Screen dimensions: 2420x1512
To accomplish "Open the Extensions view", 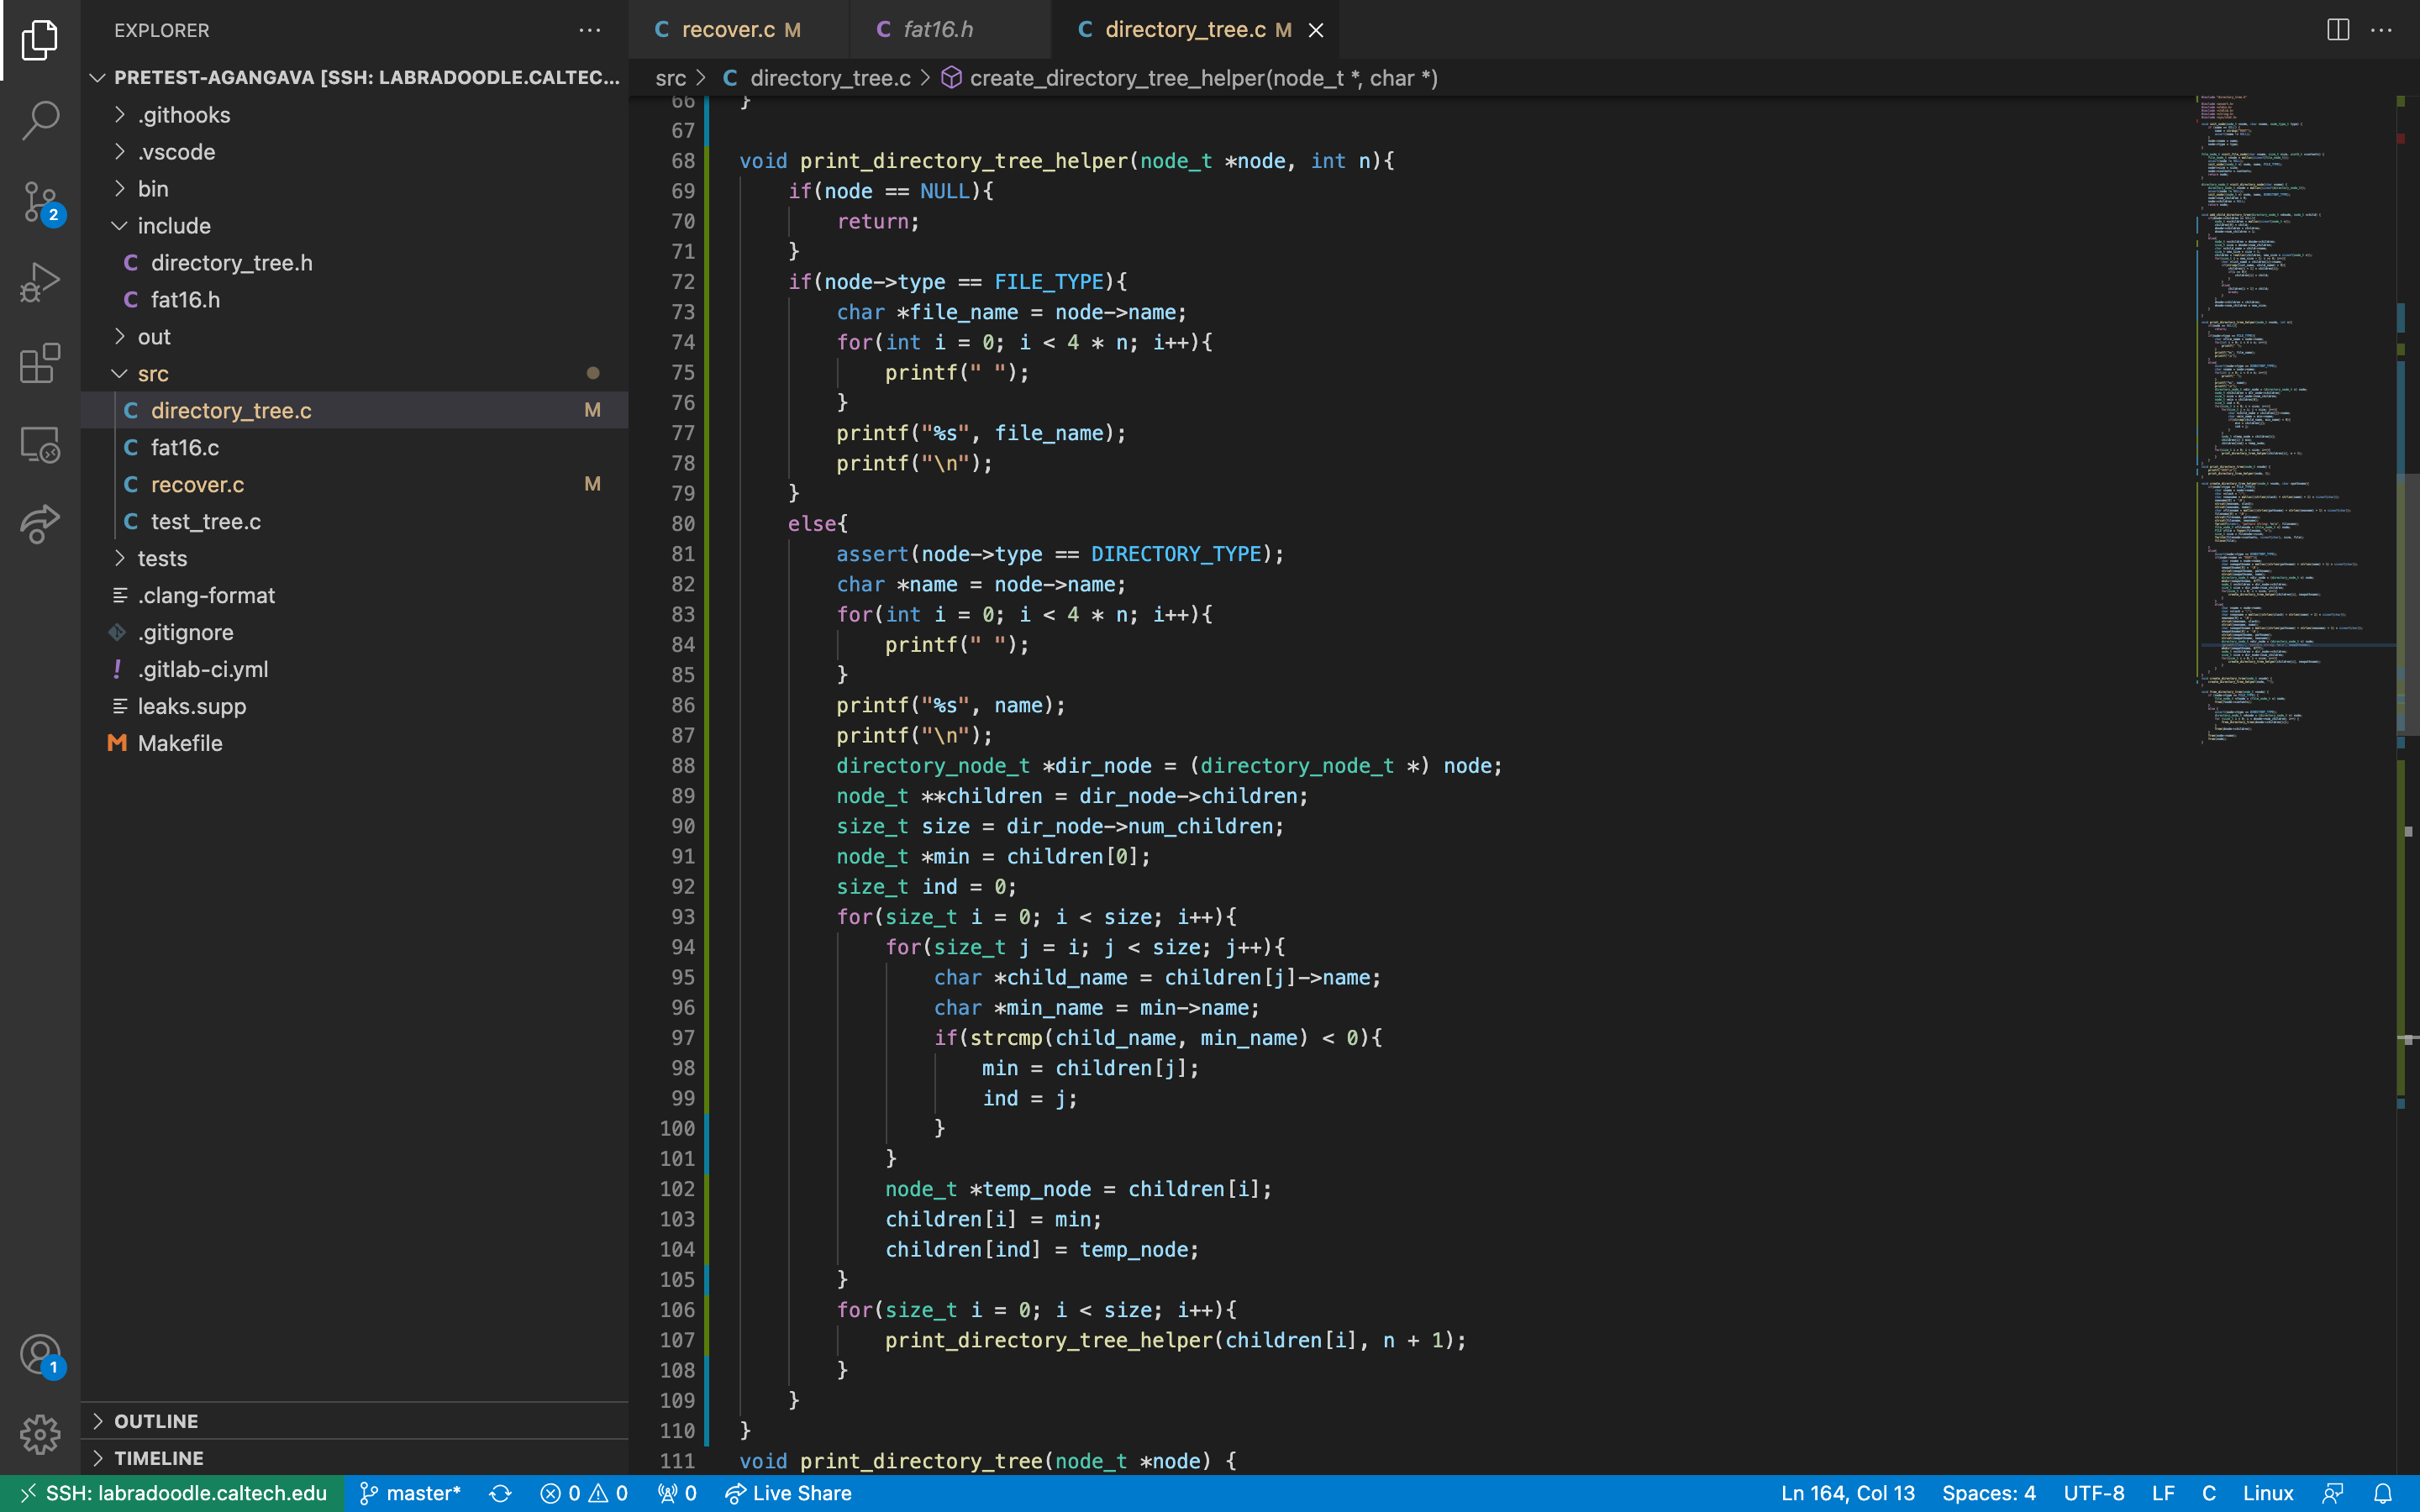I will tap(40, 363).
